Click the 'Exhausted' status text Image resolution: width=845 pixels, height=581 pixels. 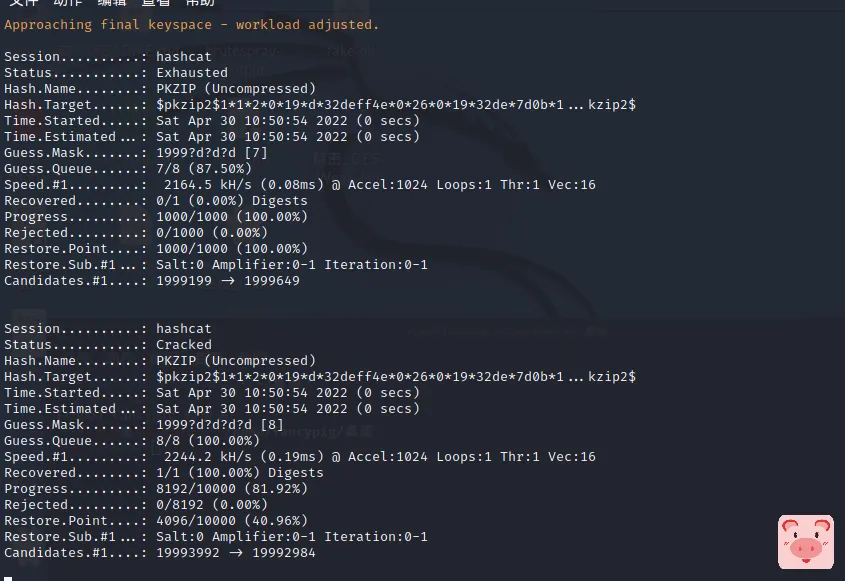(x=192, y=72)
